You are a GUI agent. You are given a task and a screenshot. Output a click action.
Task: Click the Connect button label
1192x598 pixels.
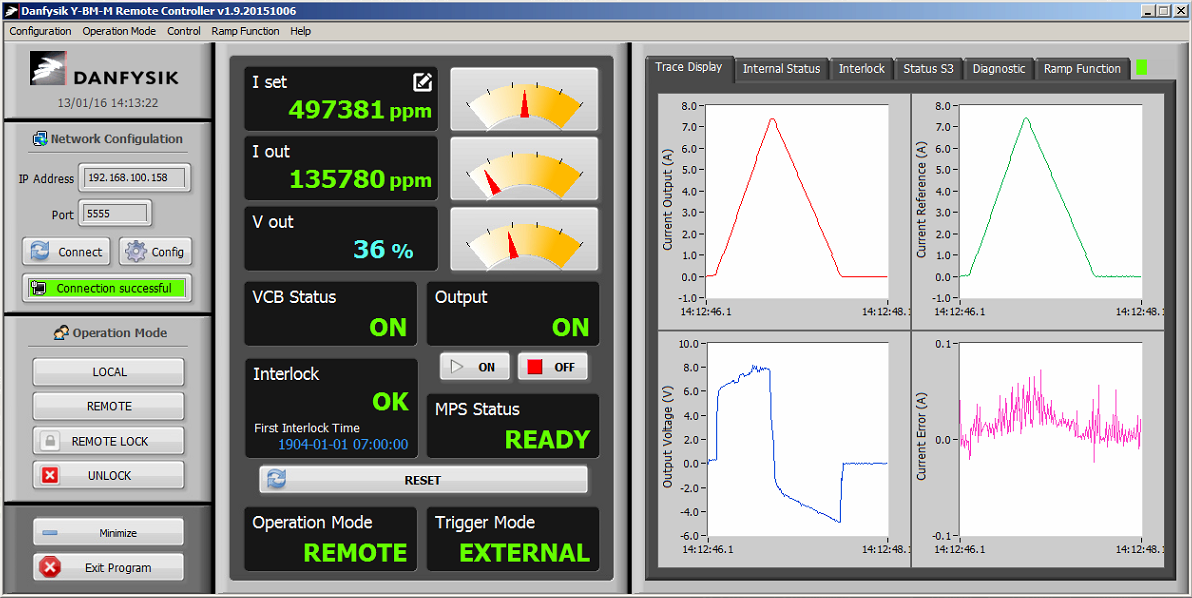pos(80,252)
